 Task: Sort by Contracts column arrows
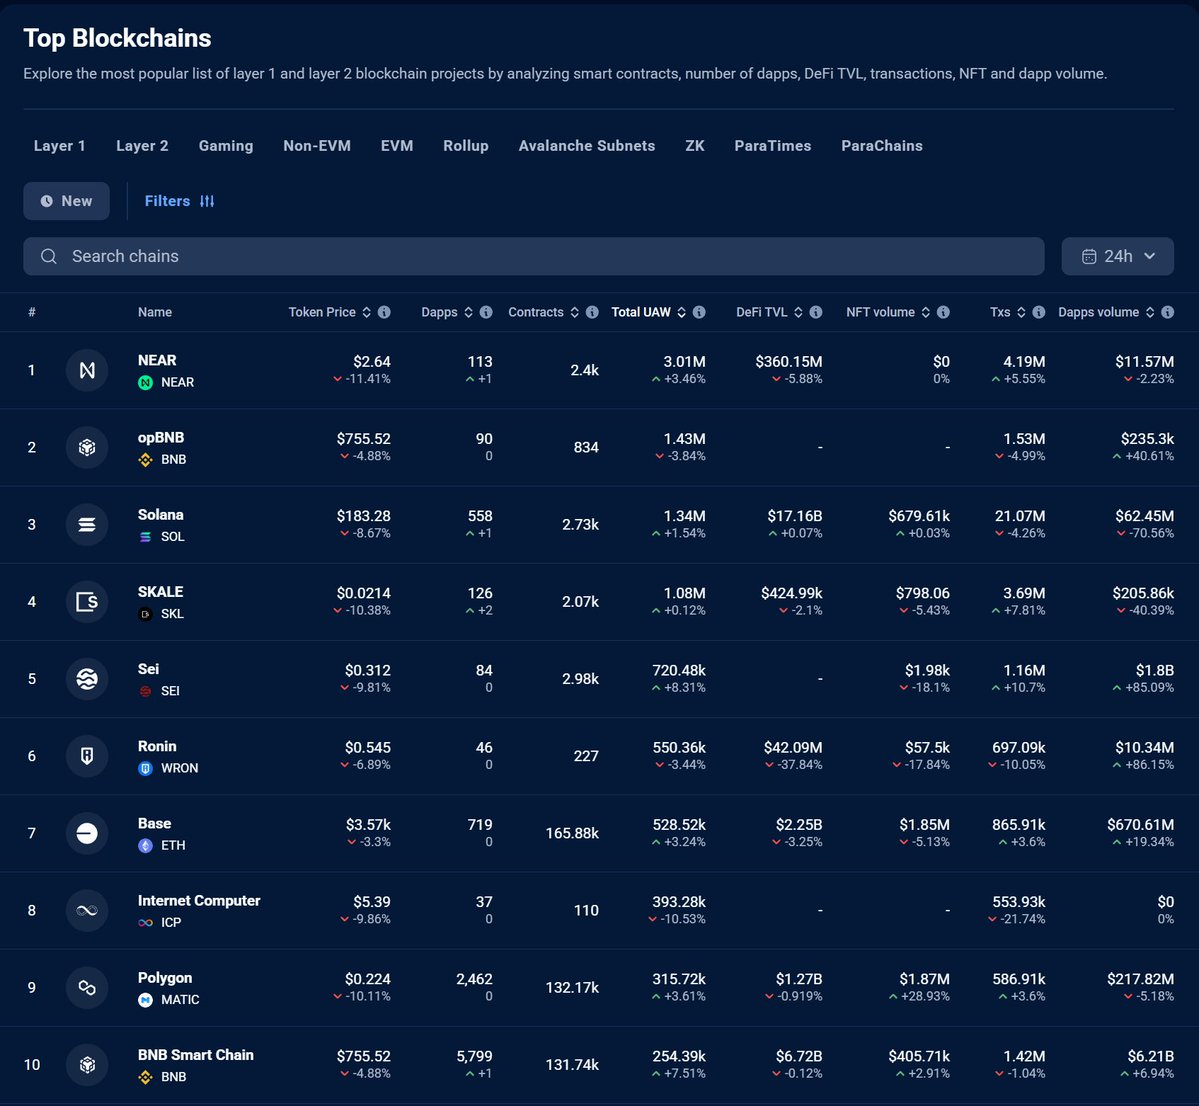click(575, 312)
